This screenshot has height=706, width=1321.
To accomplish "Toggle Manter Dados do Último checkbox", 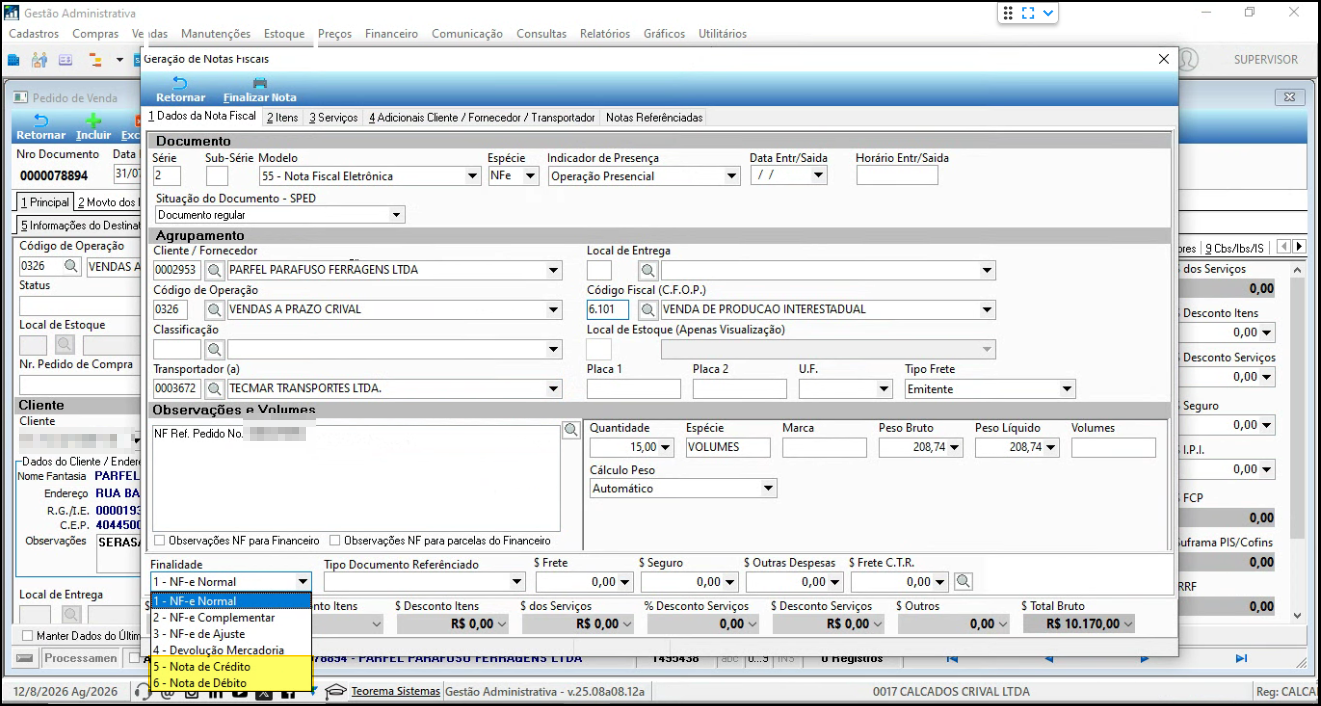I will click(x=27, y=636).
